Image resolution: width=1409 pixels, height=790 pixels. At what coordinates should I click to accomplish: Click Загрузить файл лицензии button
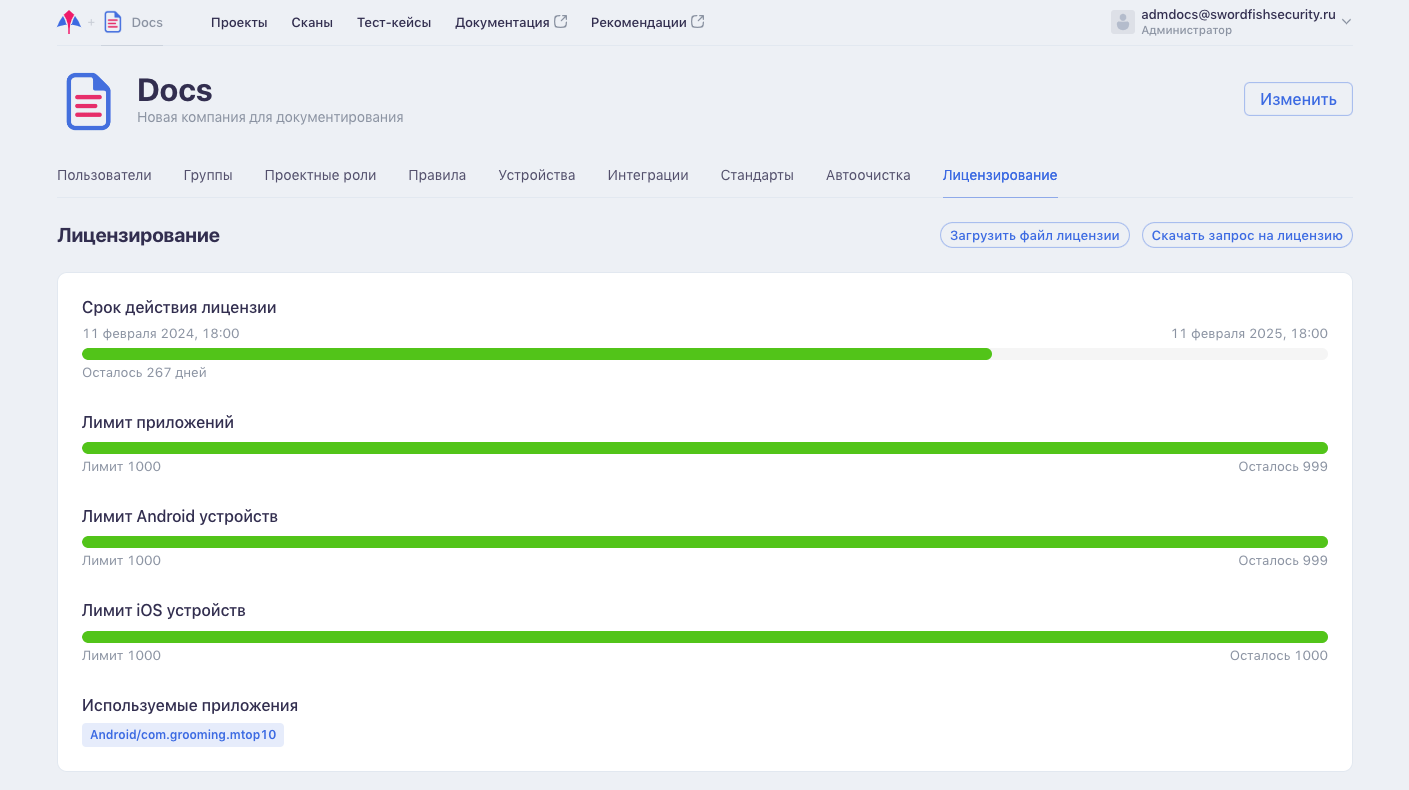(x=1035, y=235)
